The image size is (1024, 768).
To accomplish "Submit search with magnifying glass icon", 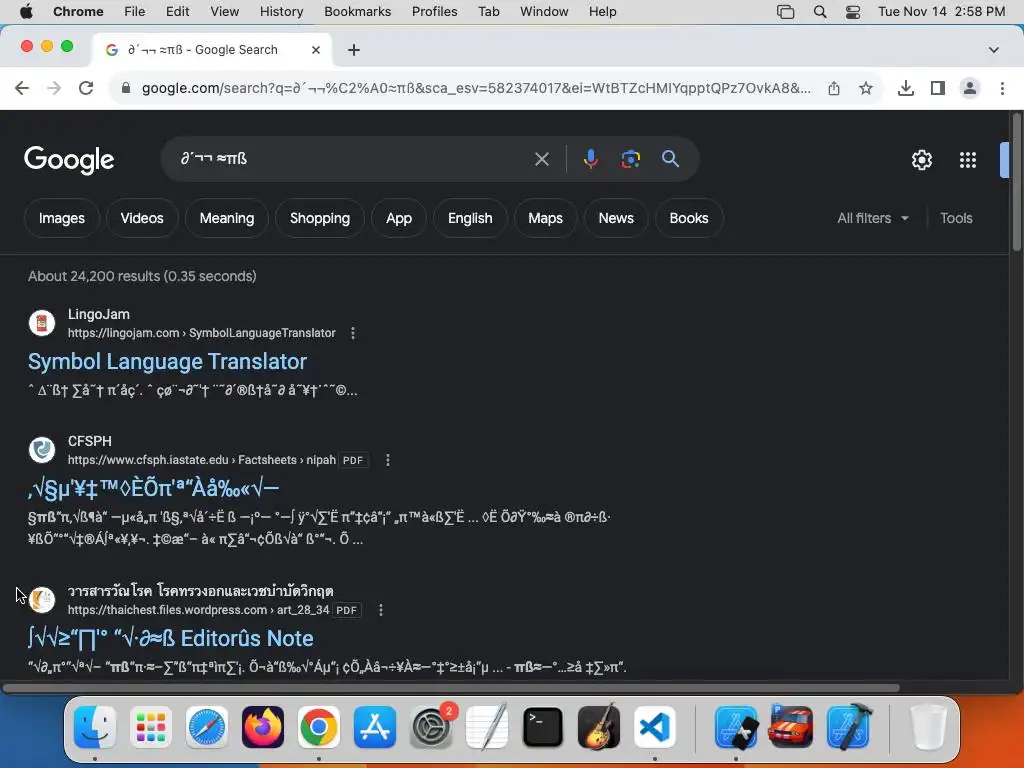I will (x=670, y=159).
